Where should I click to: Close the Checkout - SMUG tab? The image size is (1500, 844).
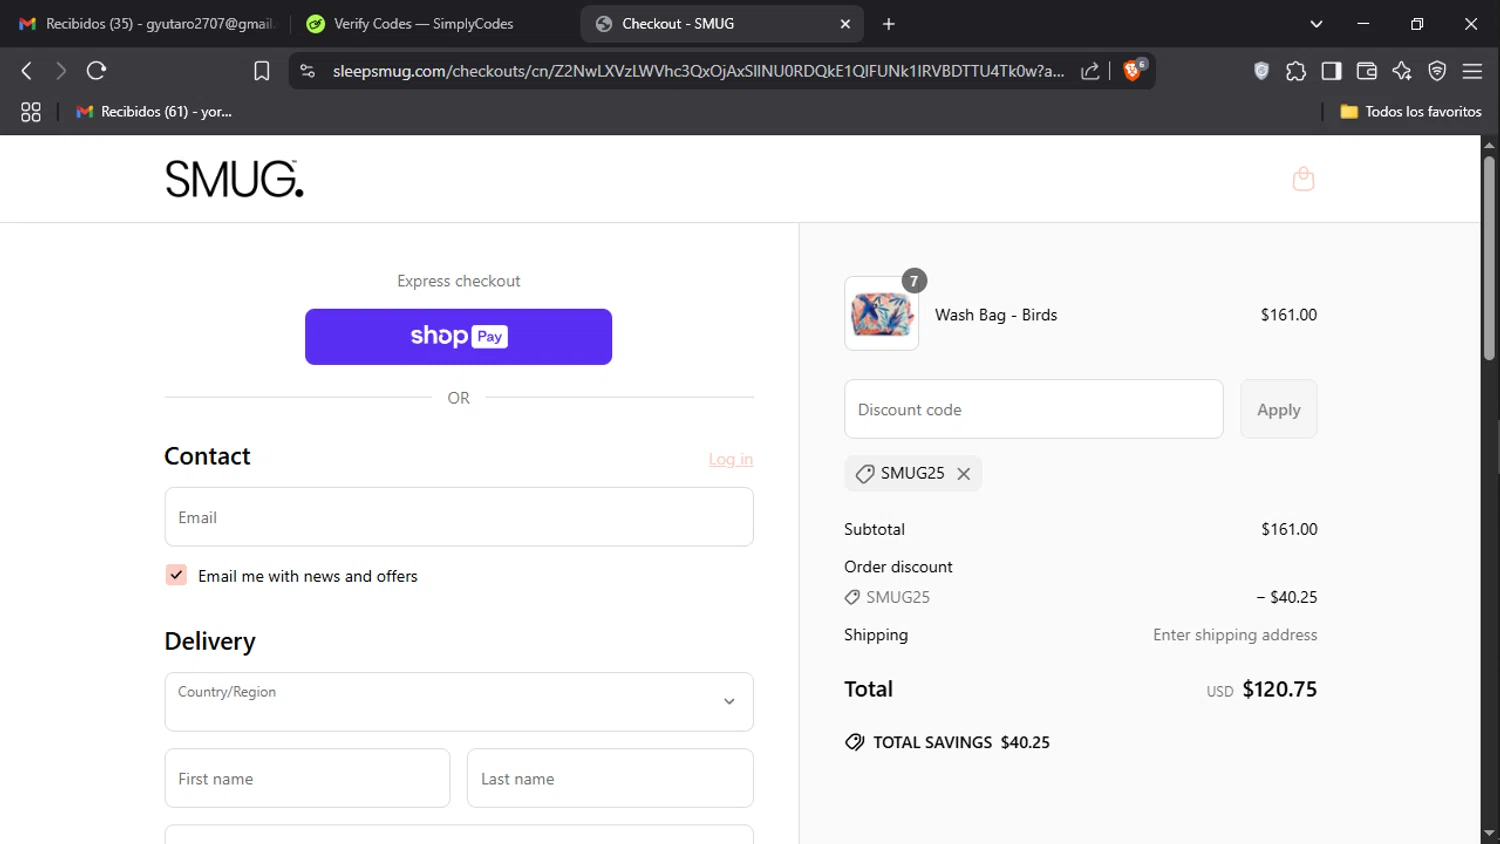(x=845, y=24)
